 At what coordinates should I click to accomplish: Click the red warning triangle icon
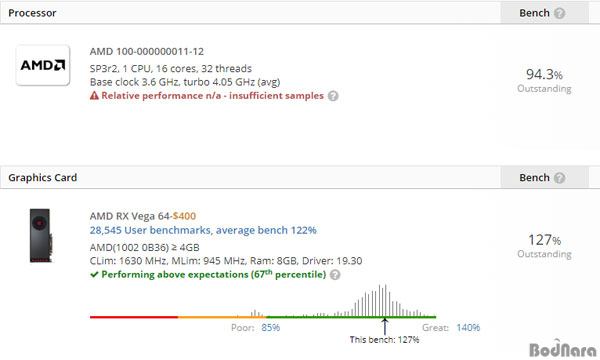point(94,96)
